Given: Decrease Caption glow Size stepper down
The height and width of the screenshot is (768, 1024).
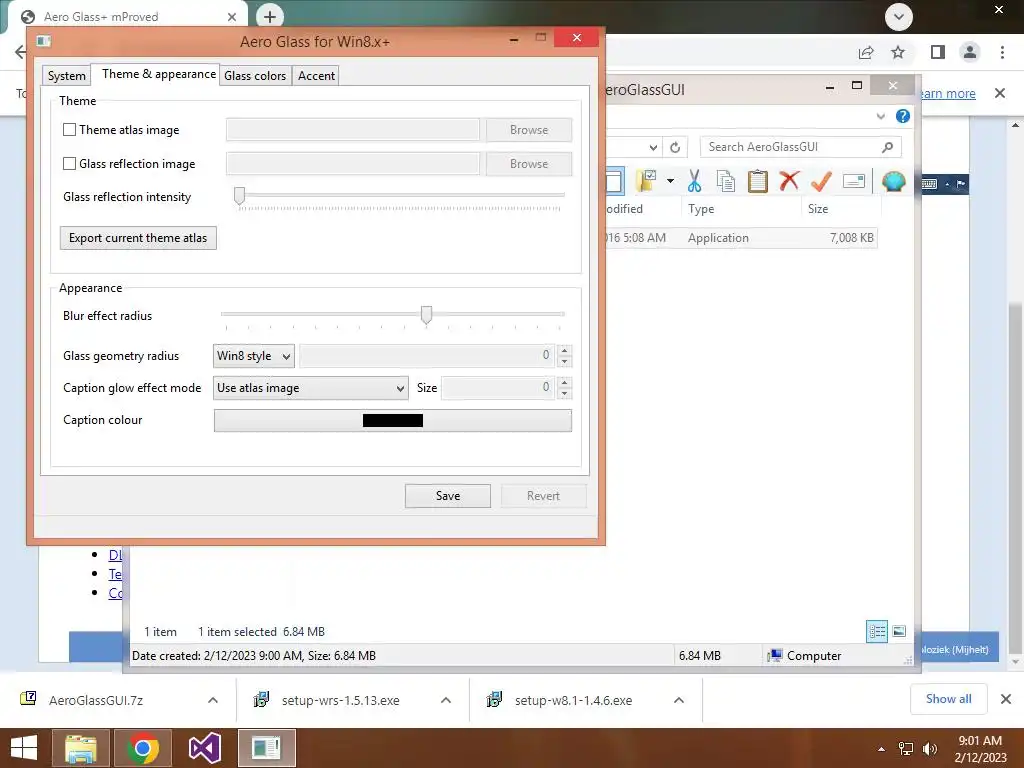Looking at the screenshot, I should (564, 394).
